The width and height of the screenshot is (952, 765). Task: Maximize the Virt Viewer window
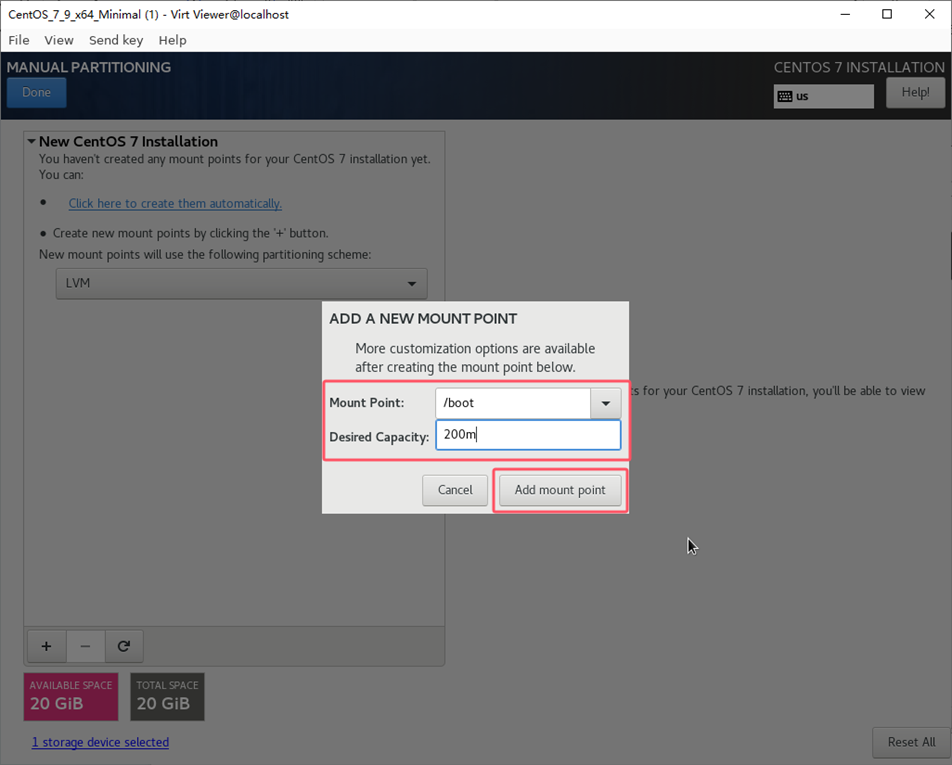coord(887,14)
